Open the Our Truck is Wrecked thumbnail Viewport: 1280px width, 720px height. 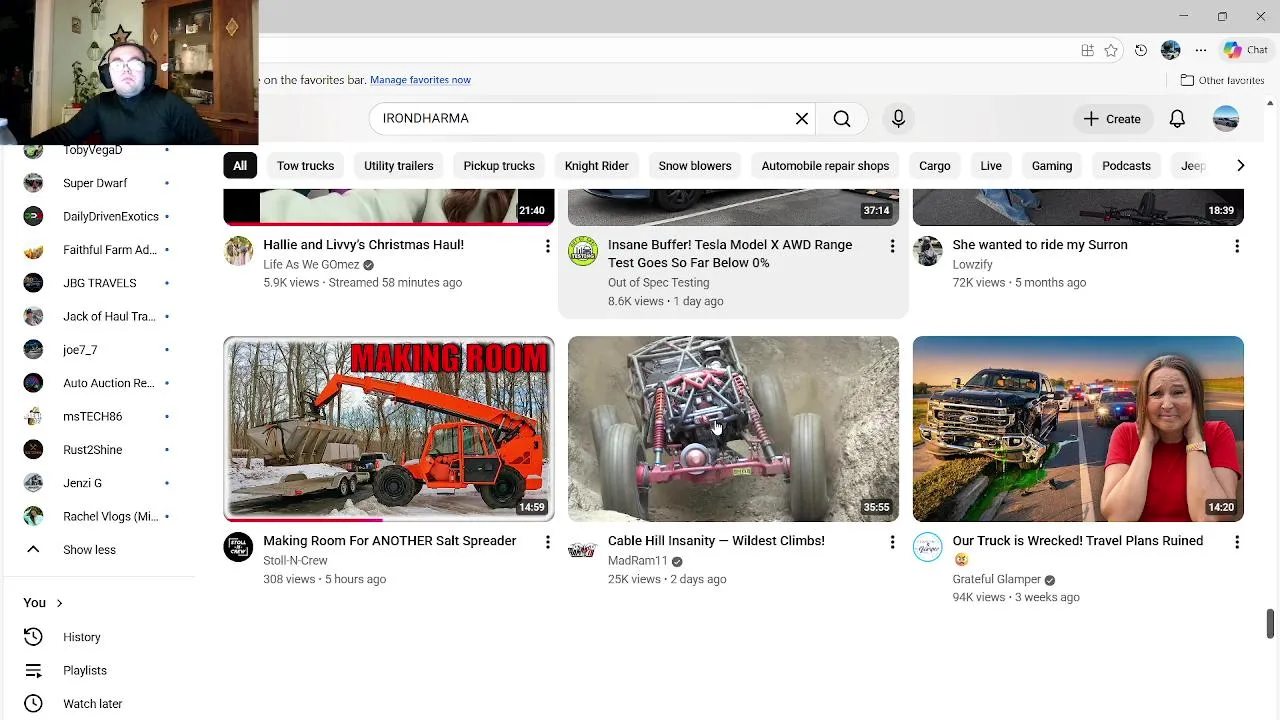[x=1078, y=429]
